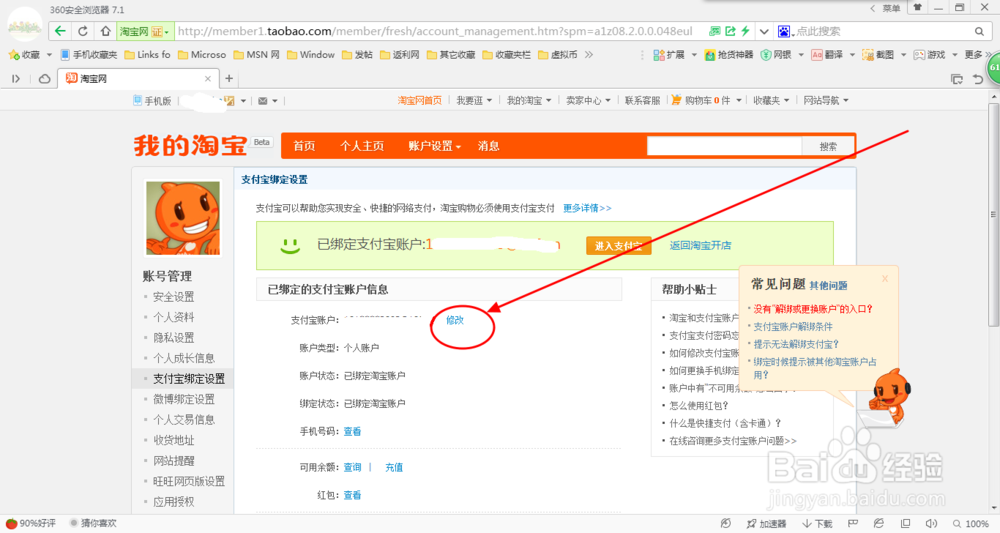
Task: Toggle the sidebar panel icon left of tabs
Action: point(16,79)
